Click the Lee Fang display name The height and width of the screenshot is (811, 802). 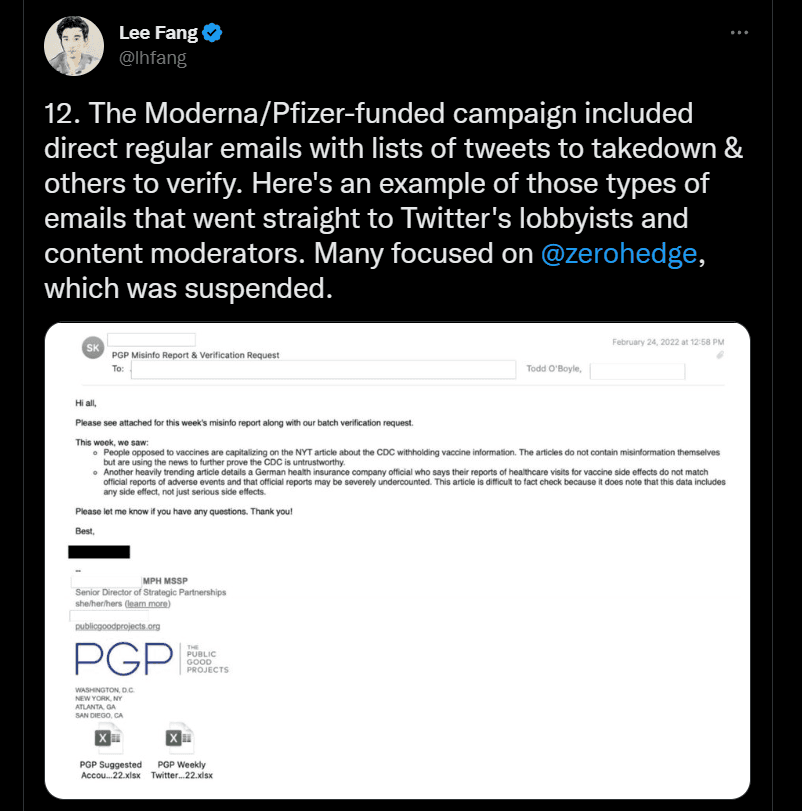tap(158, 32)
